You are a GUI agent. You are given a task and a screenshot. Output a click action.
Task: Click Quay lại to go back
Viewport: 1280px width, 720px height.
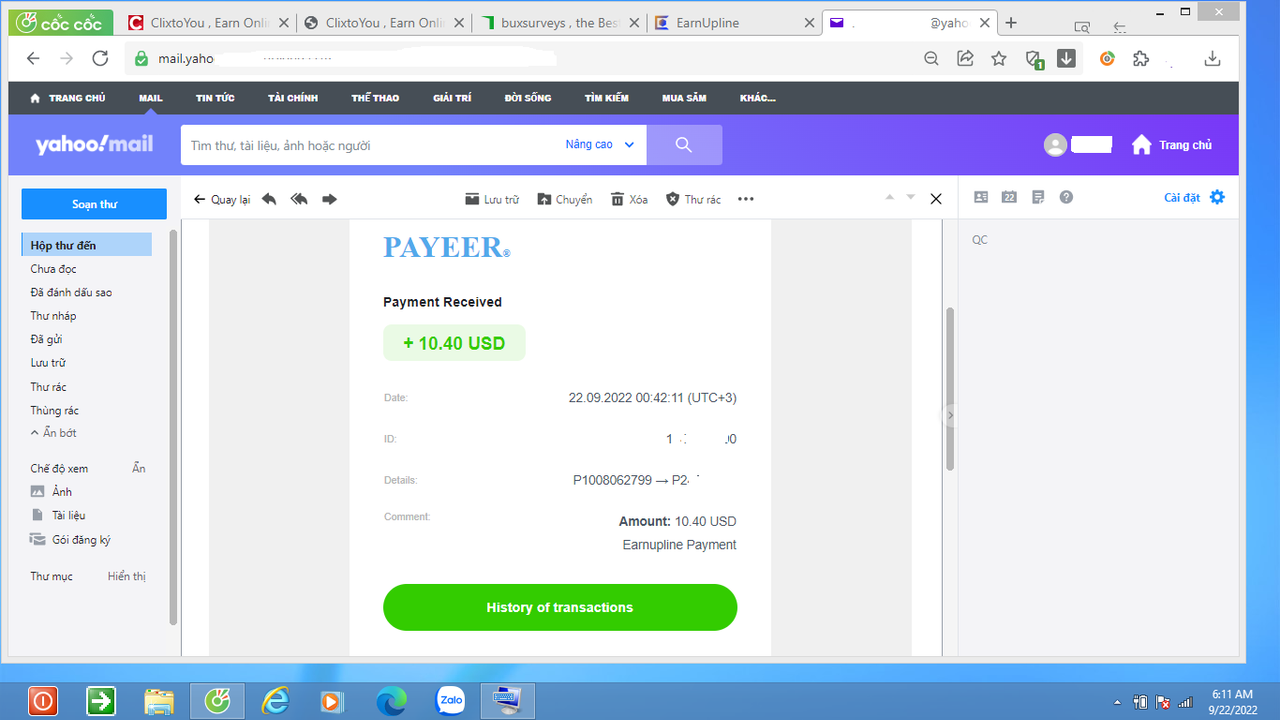point(222,199)
